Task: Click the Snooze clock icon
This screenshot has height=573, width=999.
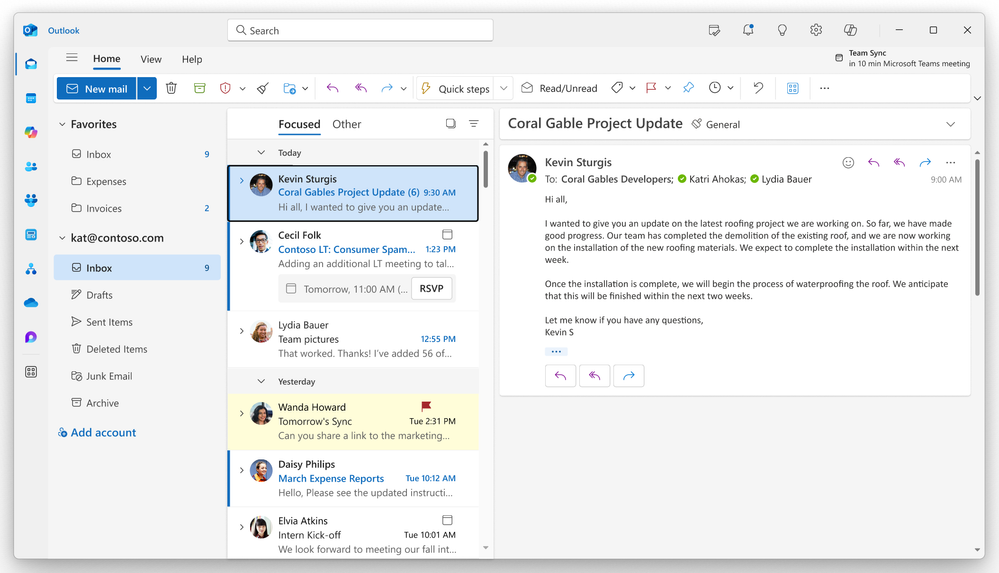Action: tap(715, 88)
